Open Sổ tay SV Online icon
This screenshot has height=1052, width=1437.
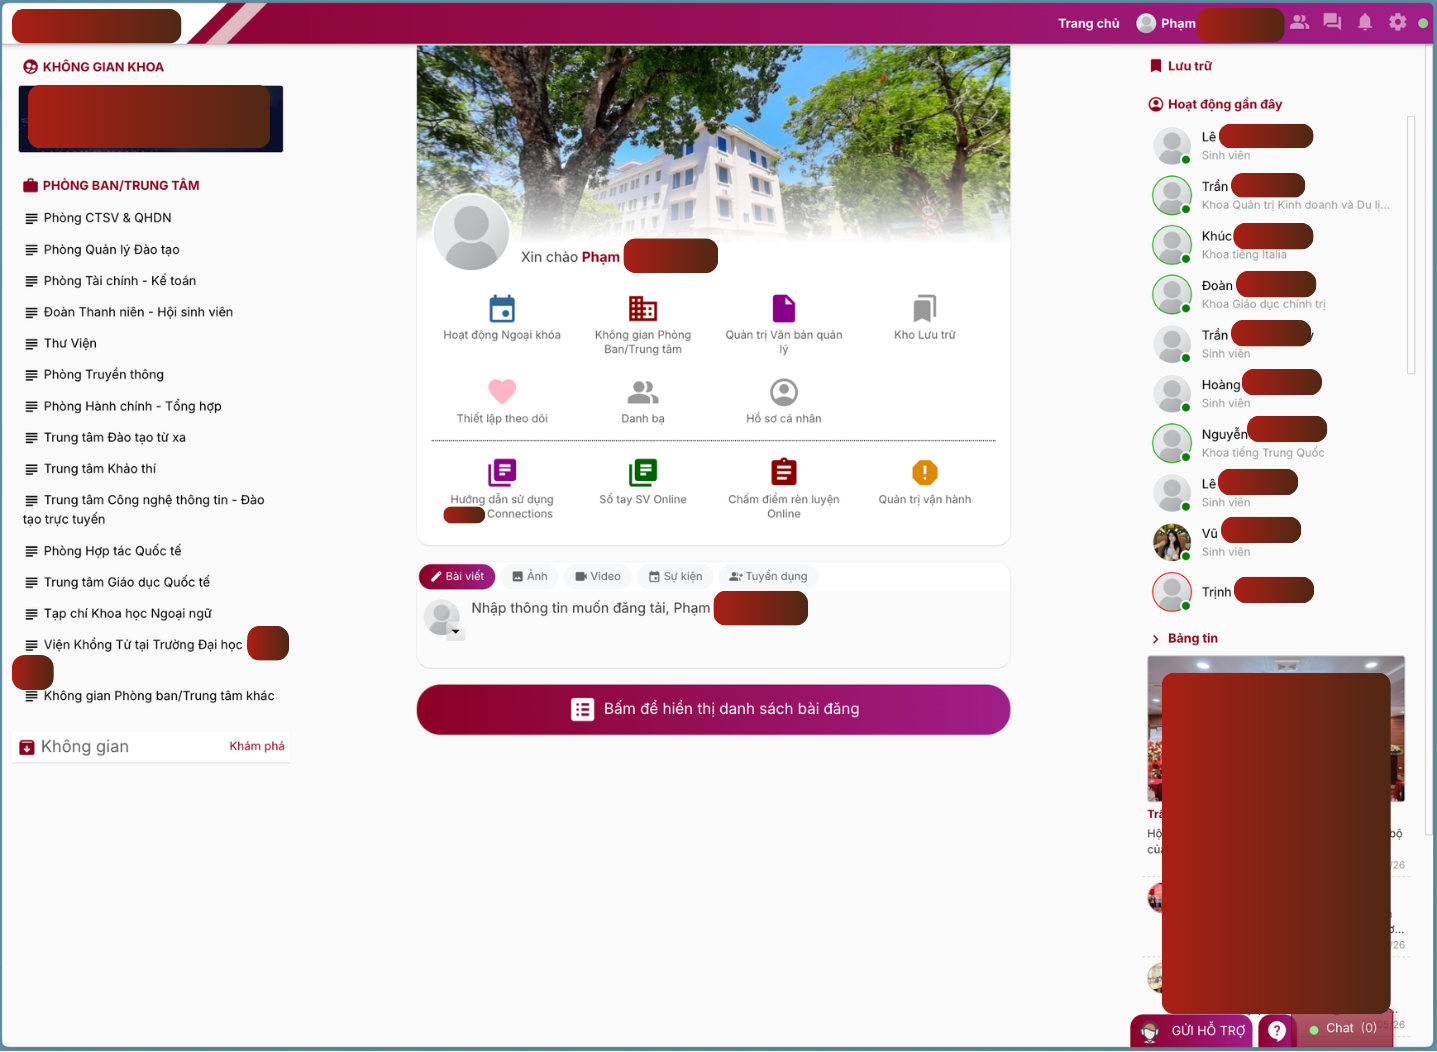643,472
